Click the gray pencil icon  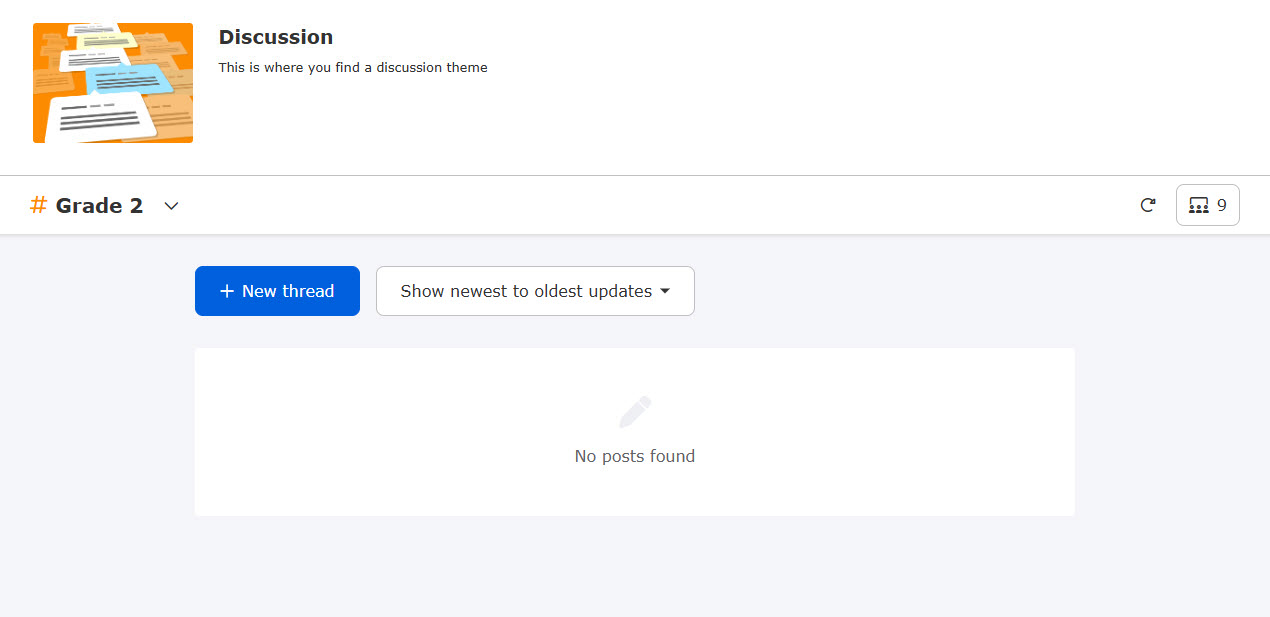[x=635, y=412]
